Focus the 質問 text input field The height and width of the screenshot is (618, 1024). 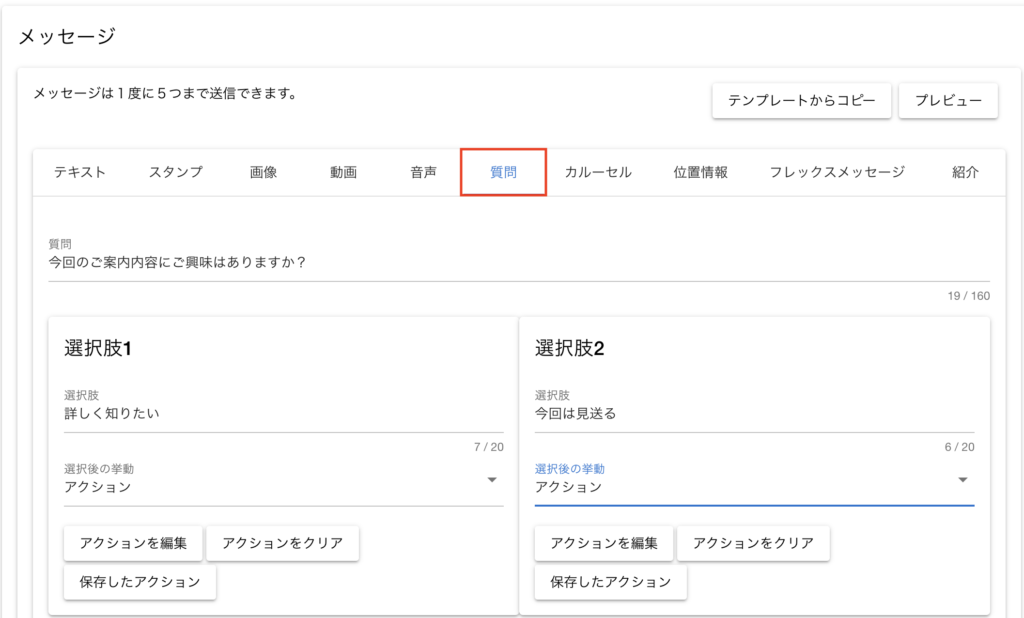(518, 264)
